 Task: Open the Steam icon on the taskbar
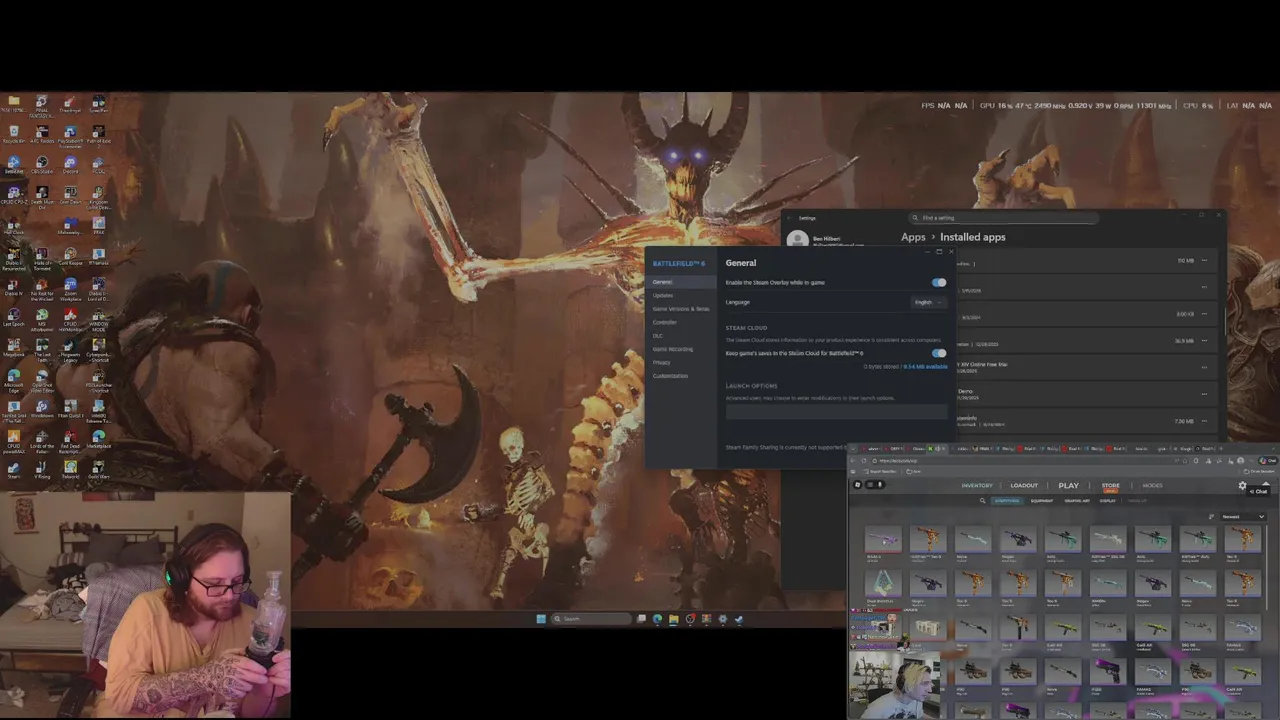(739, 619)
